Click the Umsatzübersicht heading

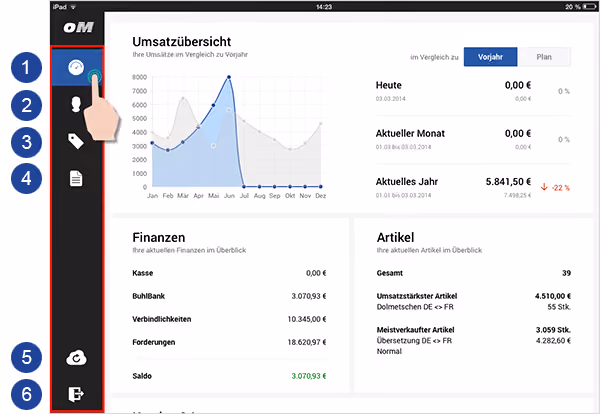pos(182,41)
